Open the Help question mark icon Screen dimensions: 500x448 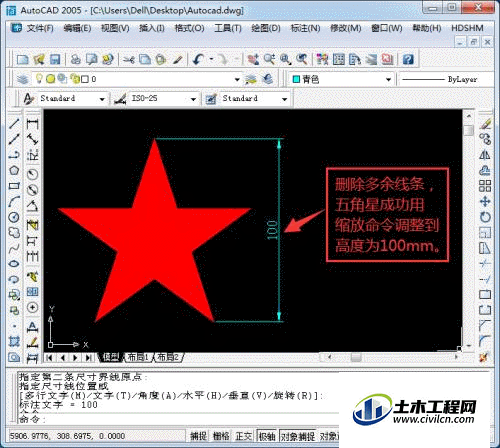pyautogui.click(x=408, y=59)
